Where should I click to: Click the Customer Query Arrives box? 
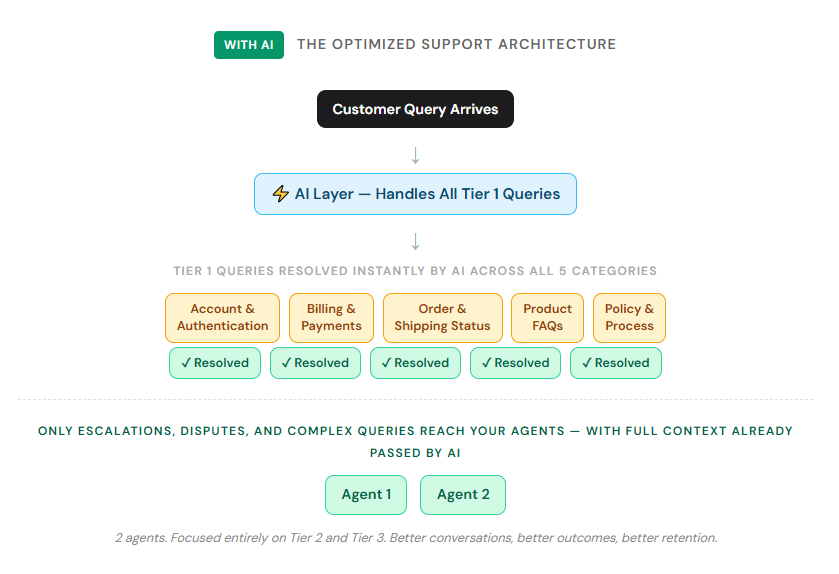tap(415, 109)
